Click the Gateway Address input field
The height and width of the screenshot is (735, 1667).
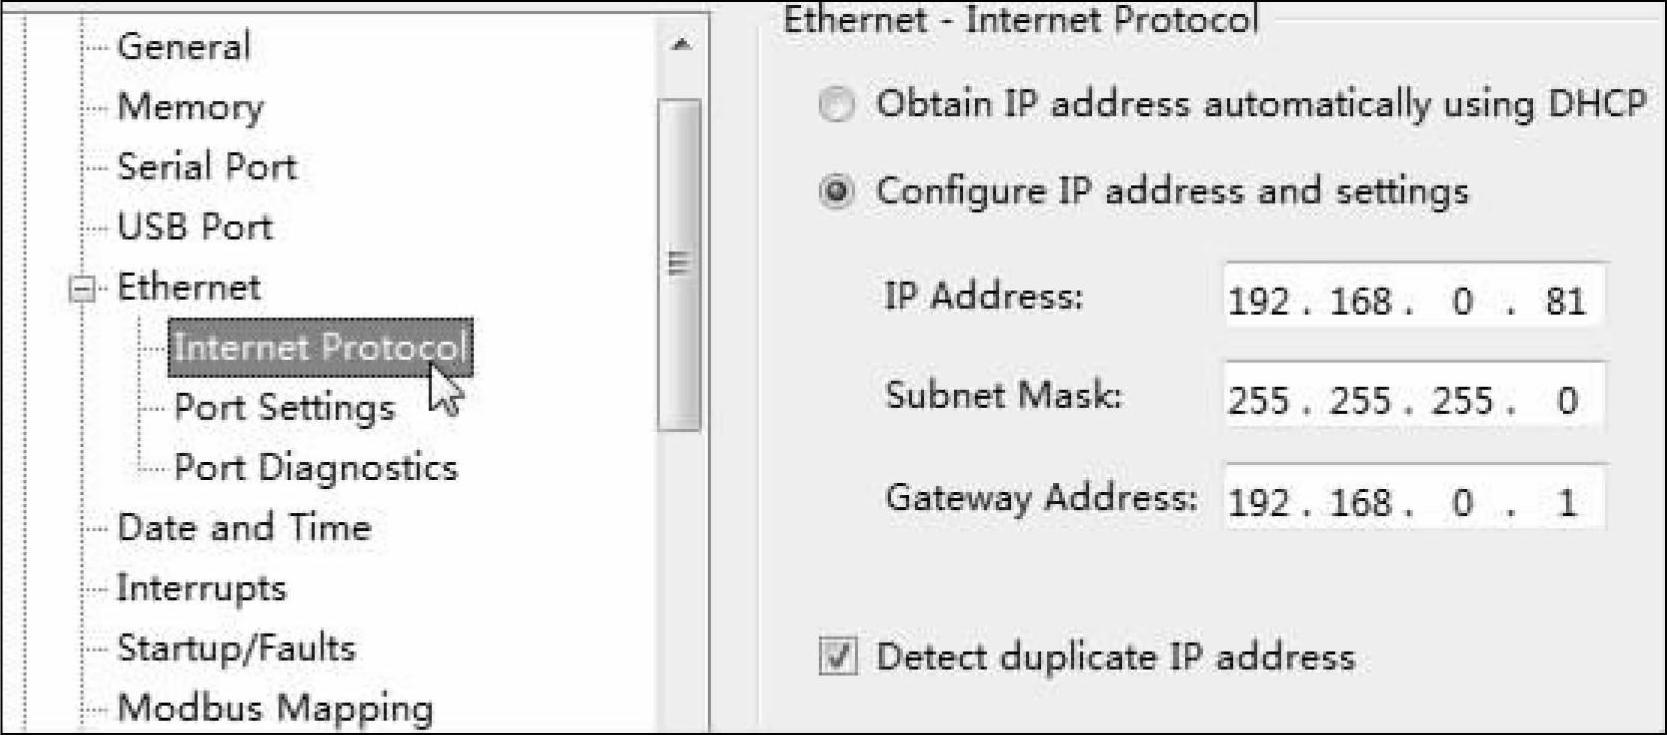1413,500
